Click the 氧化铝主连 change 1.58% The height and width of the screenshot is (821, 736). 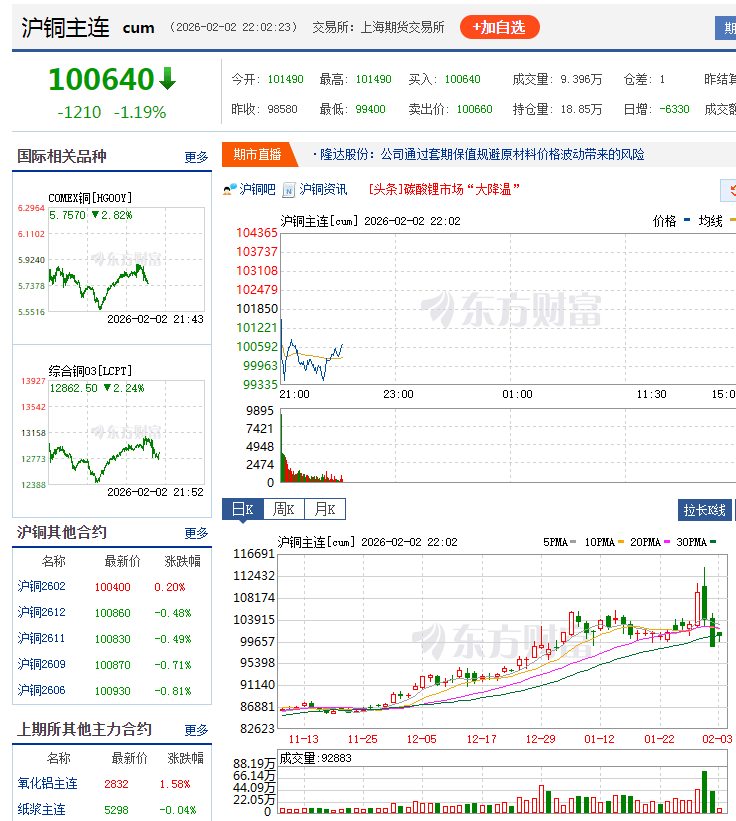coord(175,784)
